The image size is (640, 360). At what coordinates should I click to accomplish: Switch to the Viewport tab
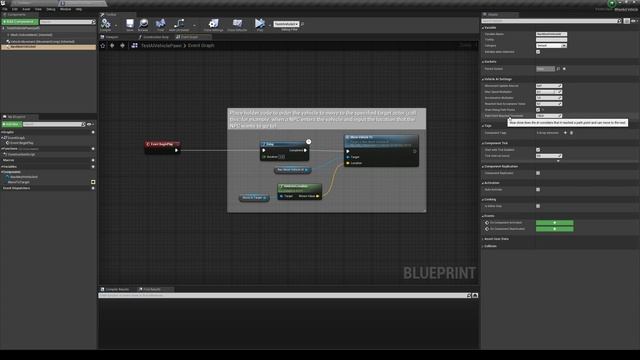click(x=111, y=37)
